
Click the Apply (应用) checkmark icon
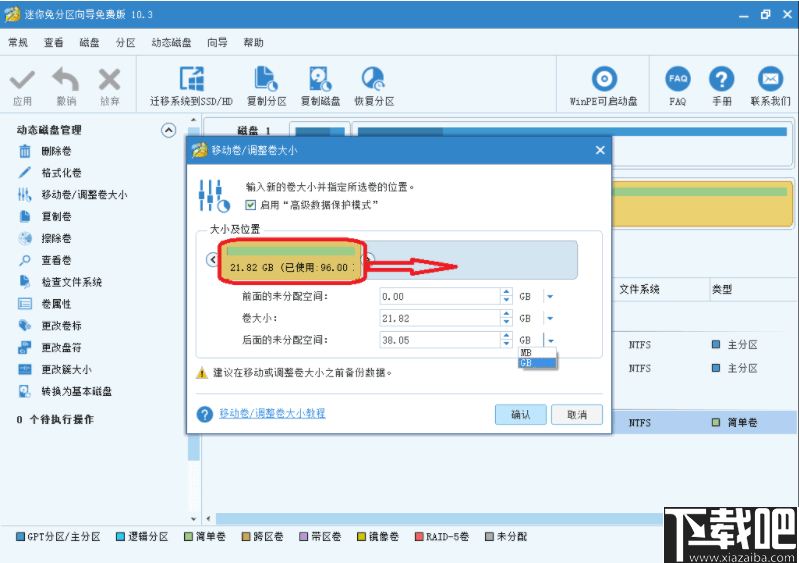click(x=22, y=81)
